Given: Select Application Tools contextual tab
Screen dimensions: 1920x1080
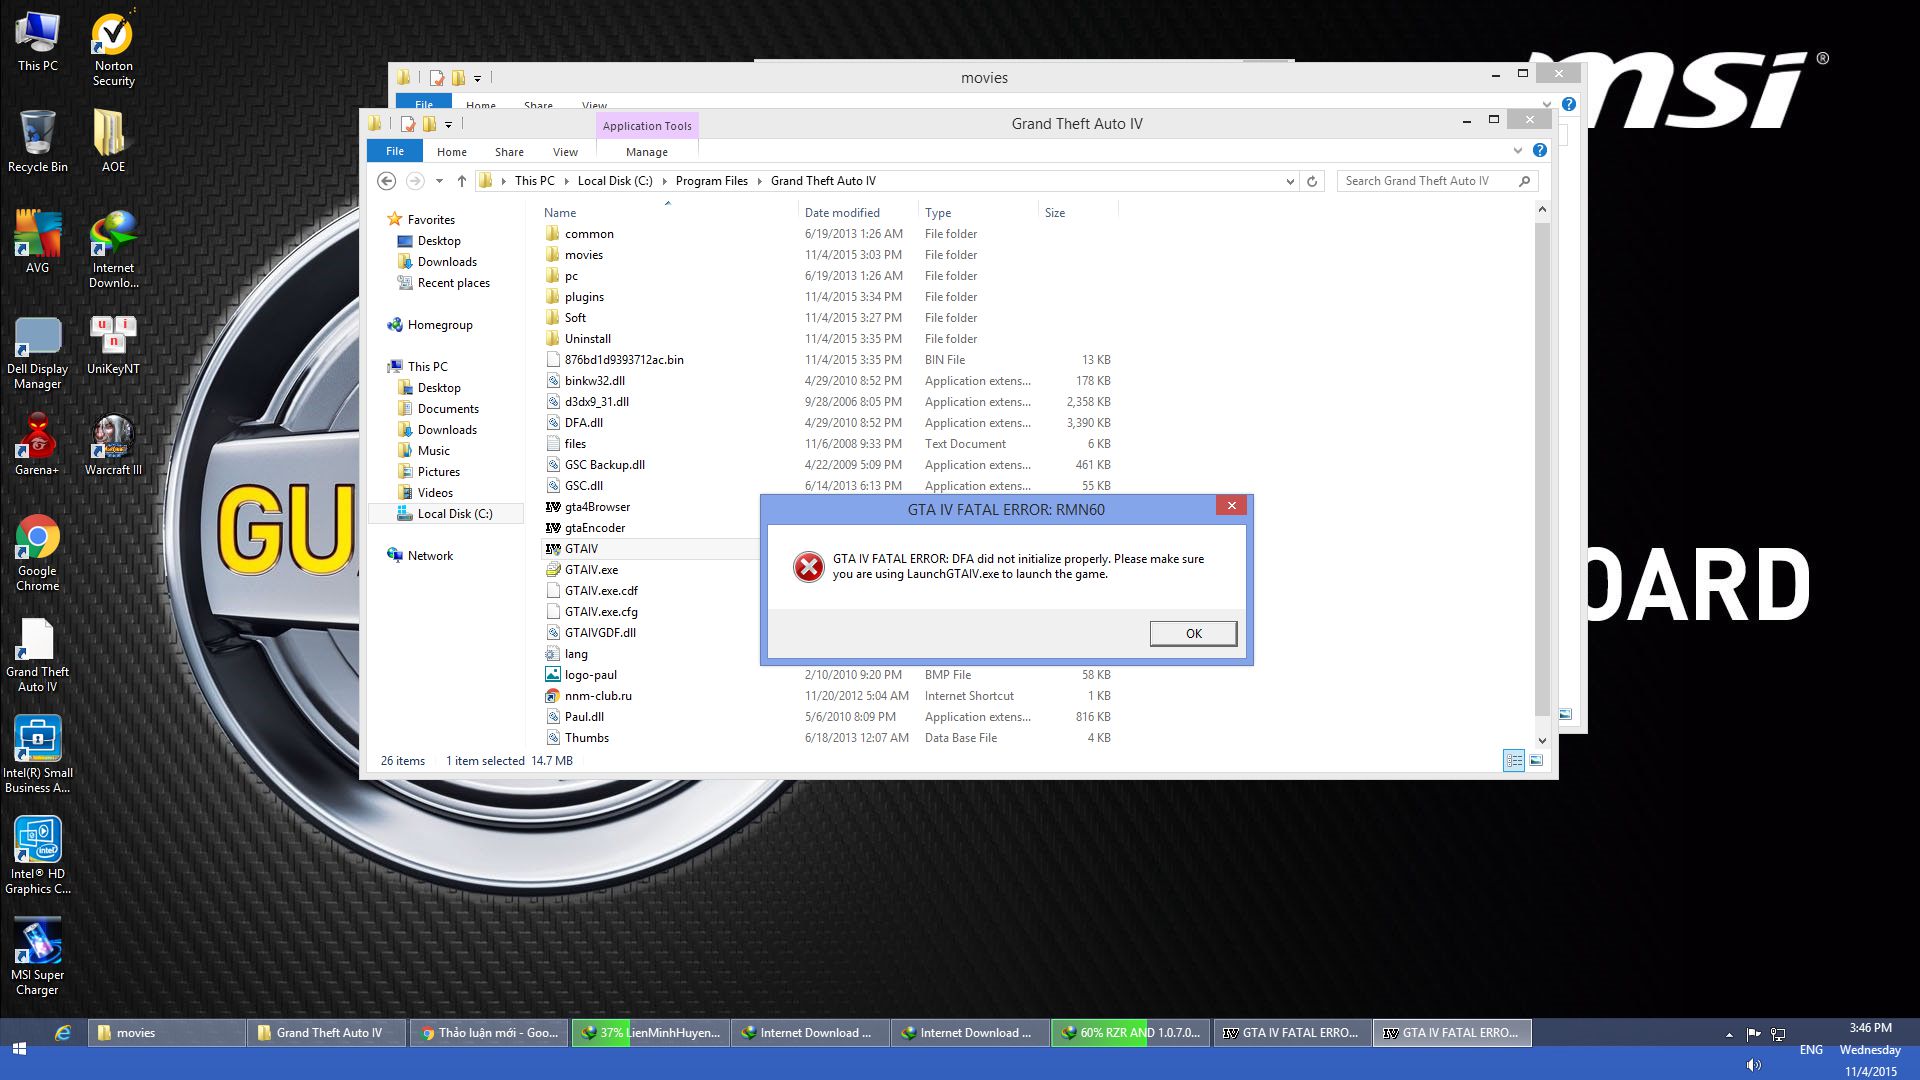Looking at the screenshot, I should 647,126.
